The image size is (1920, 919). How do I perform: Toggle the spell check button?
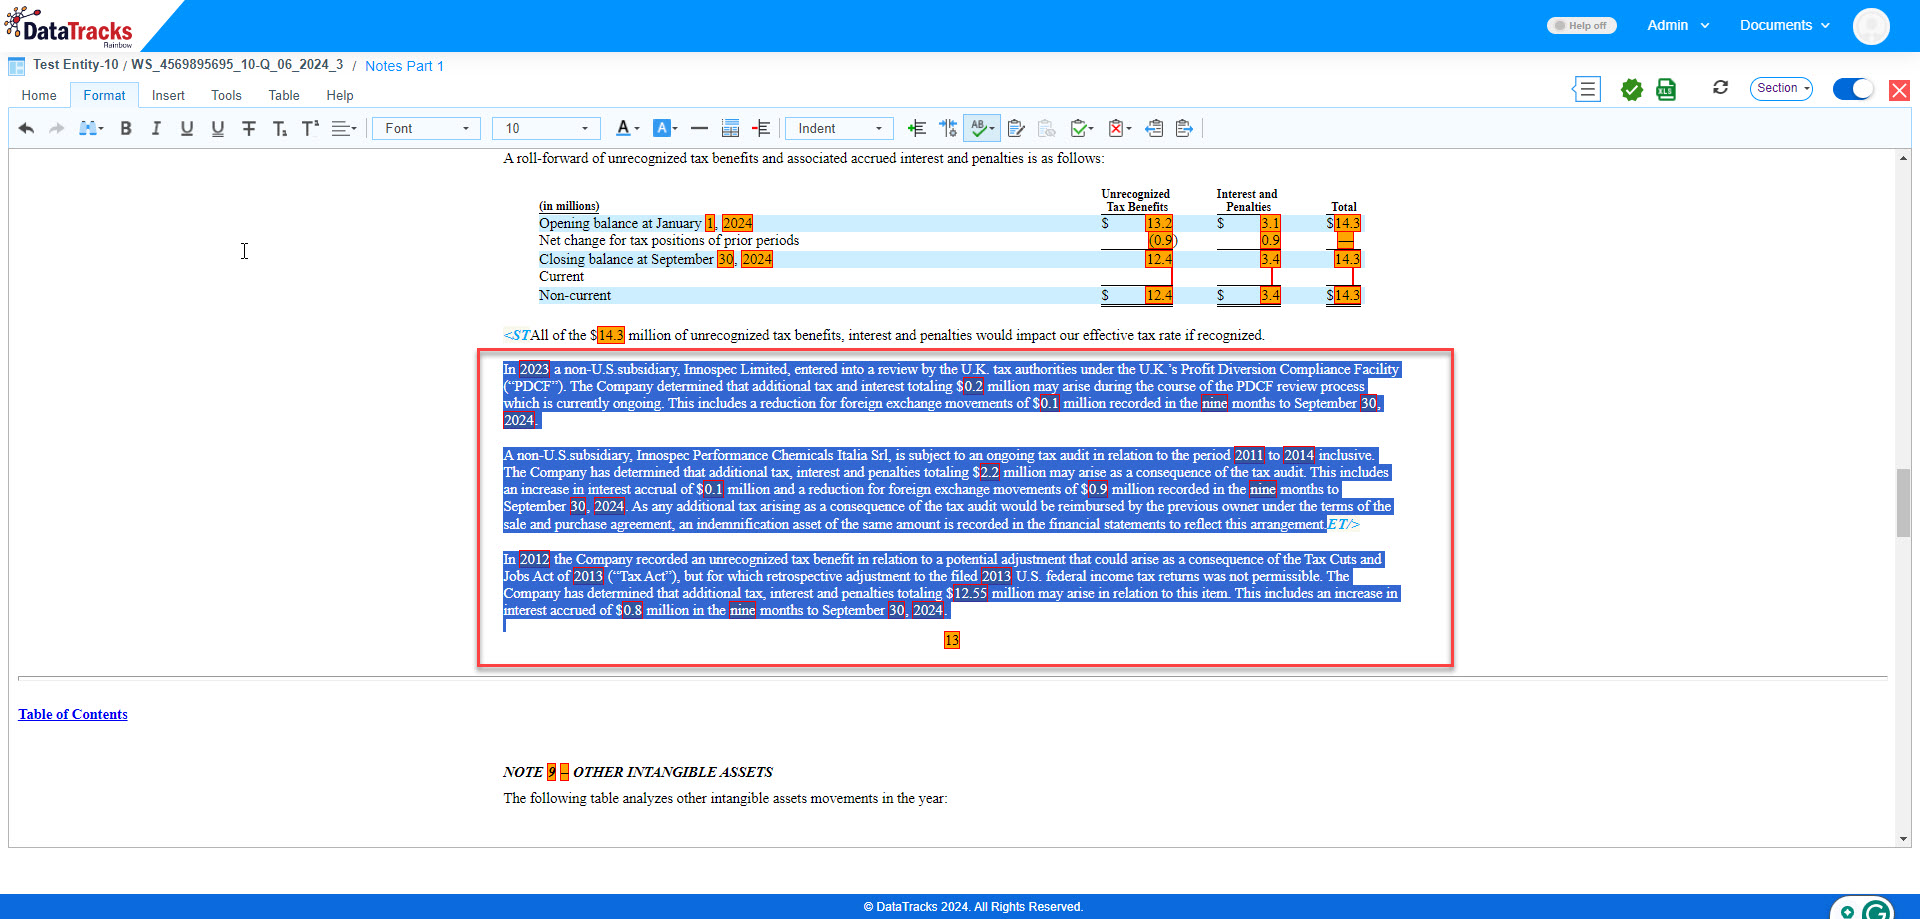pos(981,128)
